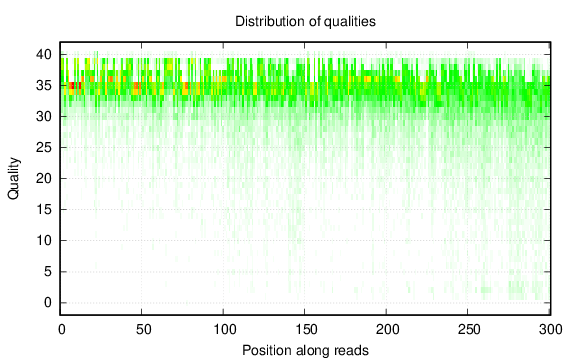576x360 pixels.
Task: Click the x-axis tick label 0
Action: (x=62, y=329)
